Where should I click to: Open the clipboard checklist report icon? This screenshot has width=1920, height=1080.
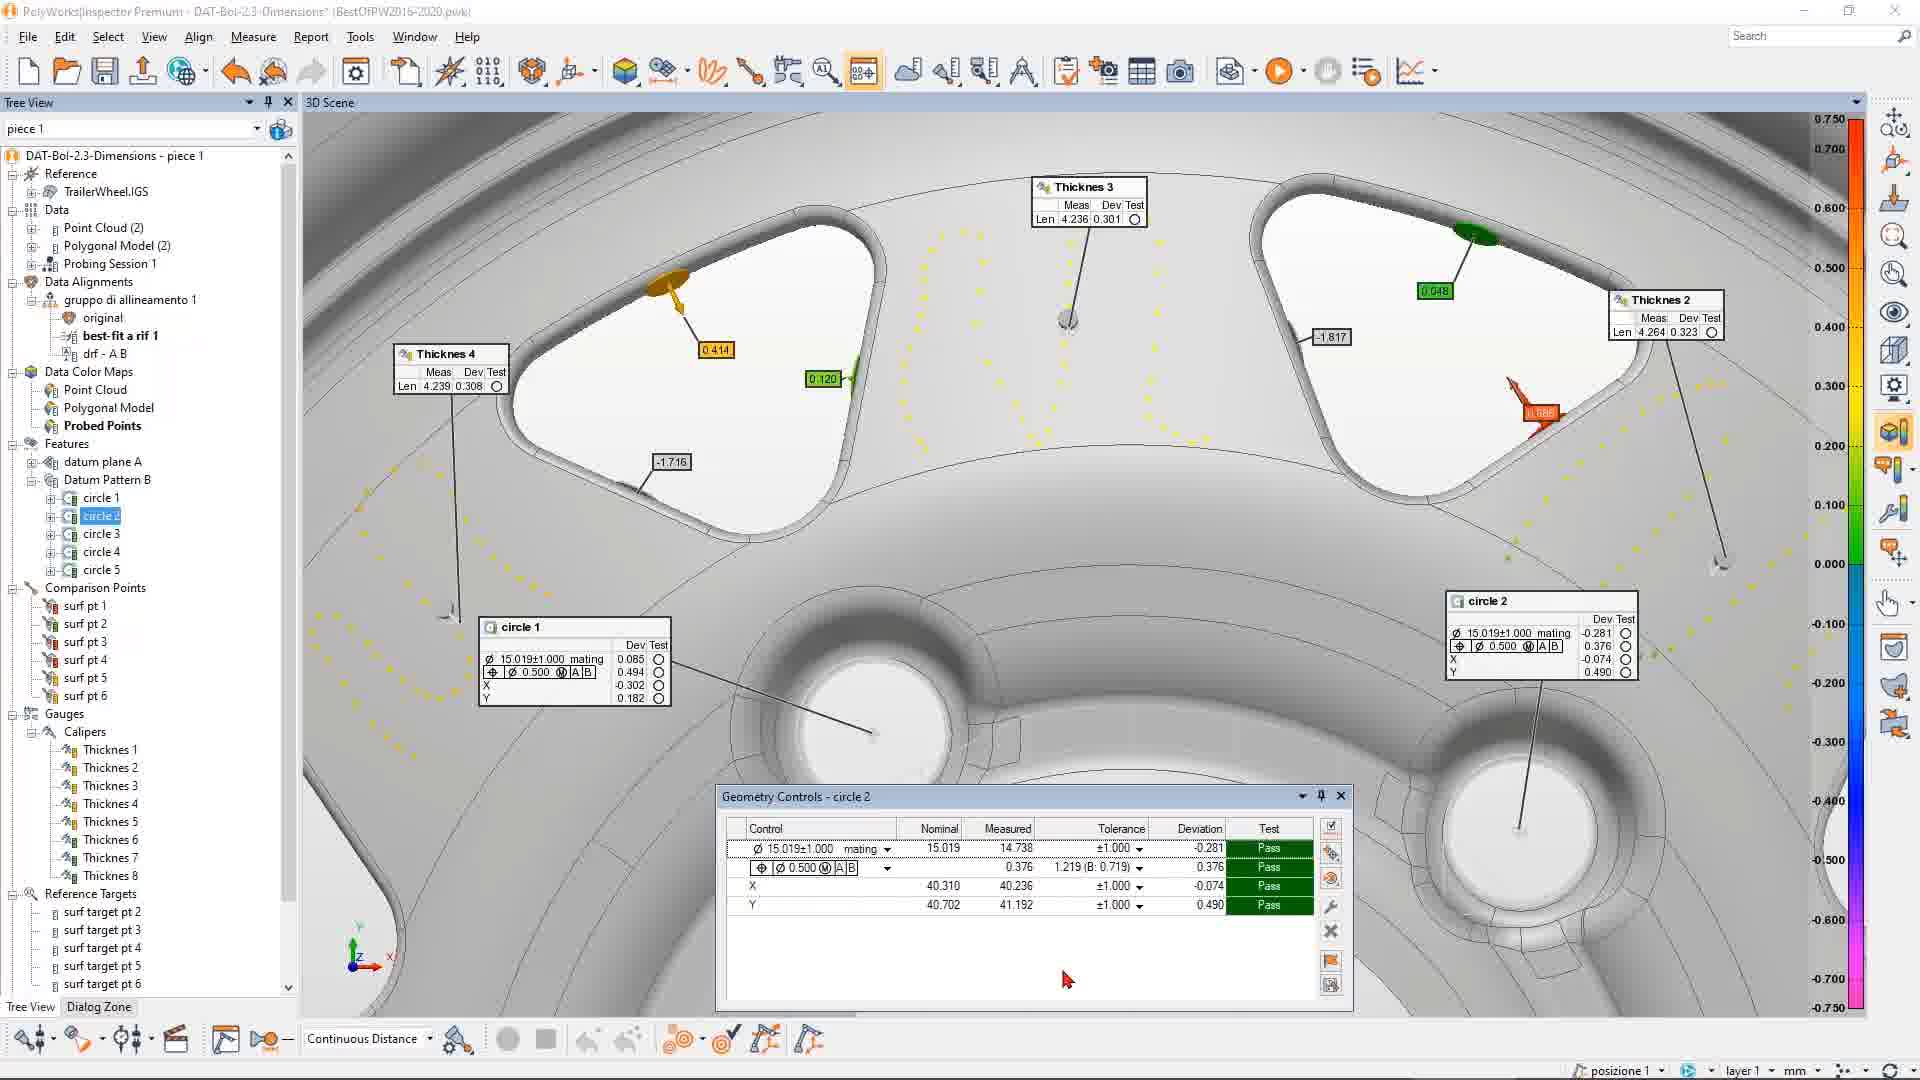(1066, 71)
